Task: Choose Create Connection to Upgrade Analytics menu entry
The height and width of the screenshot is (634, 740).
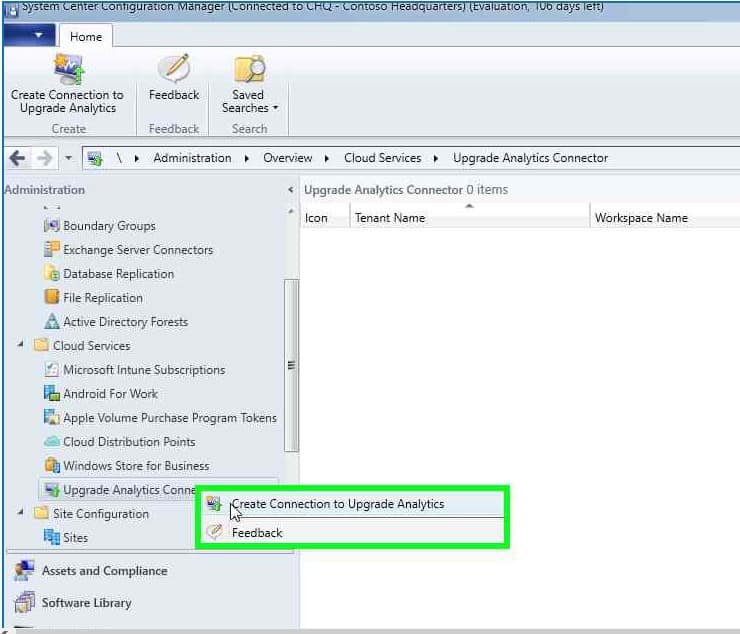Action: click(353, 504)
